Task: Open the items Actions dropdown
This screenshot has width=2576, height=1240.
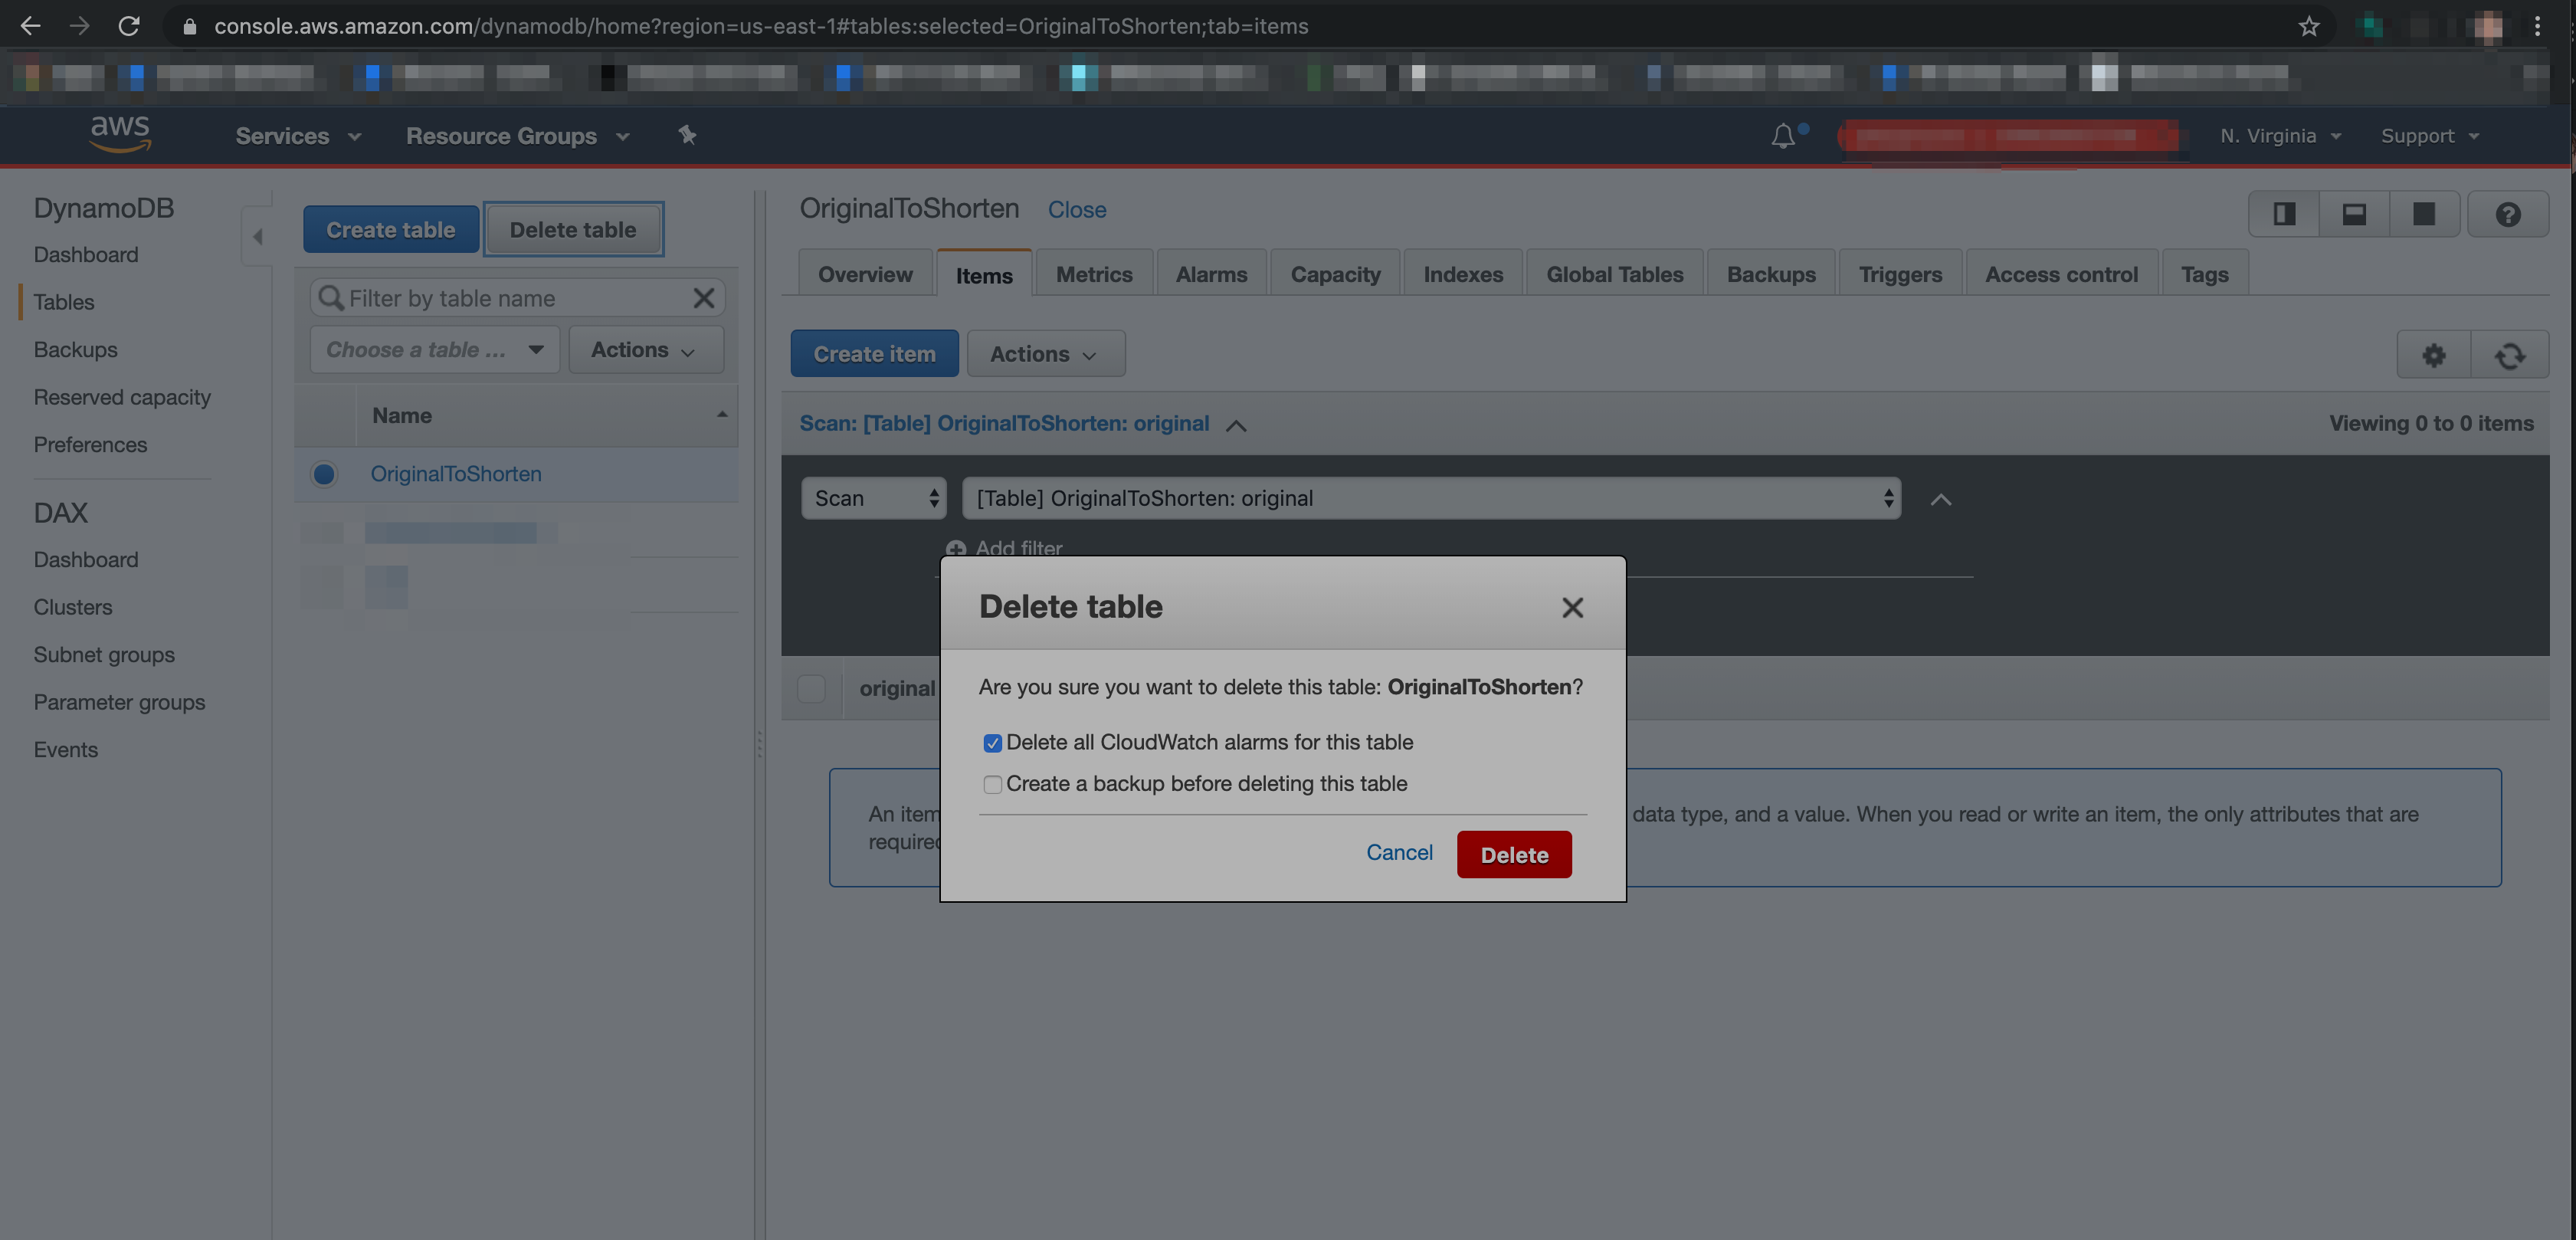Action: click(x=1045, y=353)
